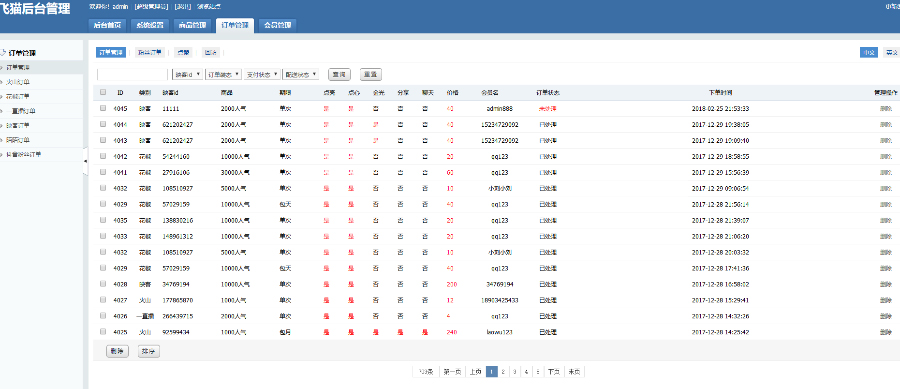Viewport: 900px width, 389px height.
Task: Open the 配送状态 filter dropdown
Action: [301, 75]
